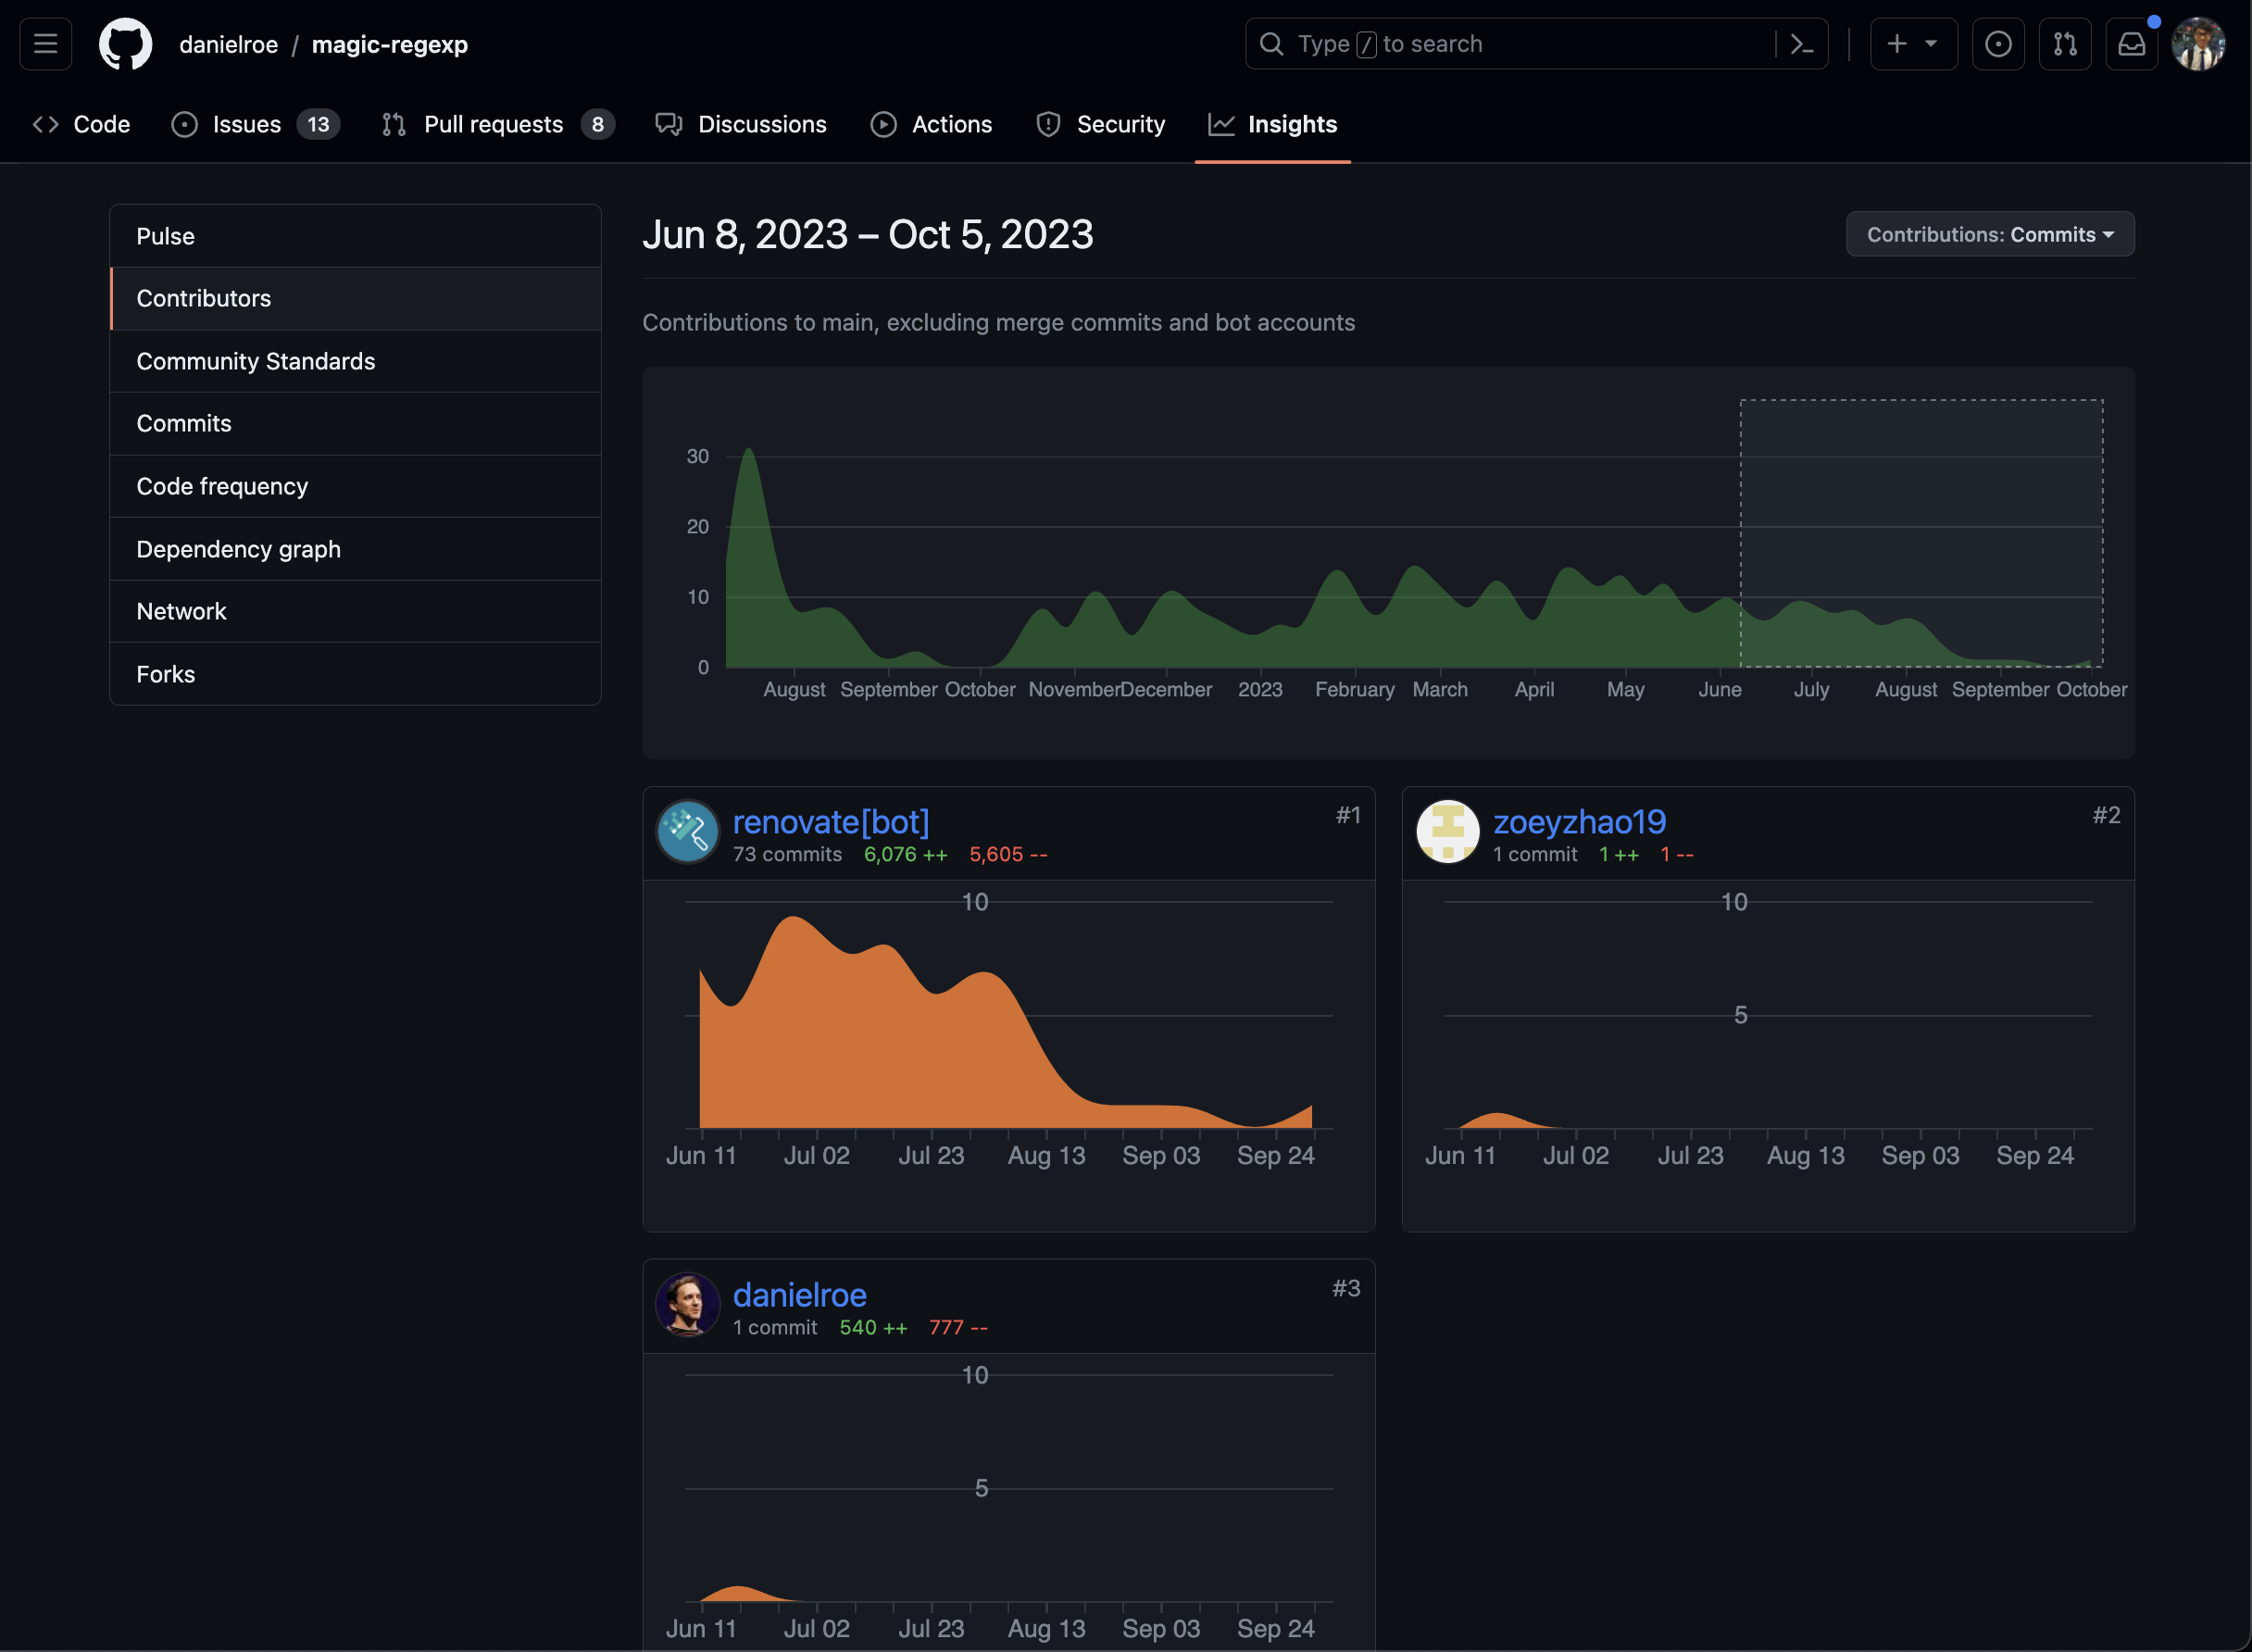Click the date range heading 'Jun 8, 2023 – Oct 5, 2023'
2252x1652 pixels.
(868, 235)
